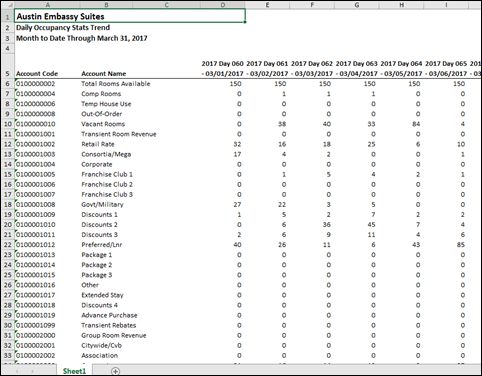
Task: Select column H header
Action: pyautogui.click(x=401, y=5)
